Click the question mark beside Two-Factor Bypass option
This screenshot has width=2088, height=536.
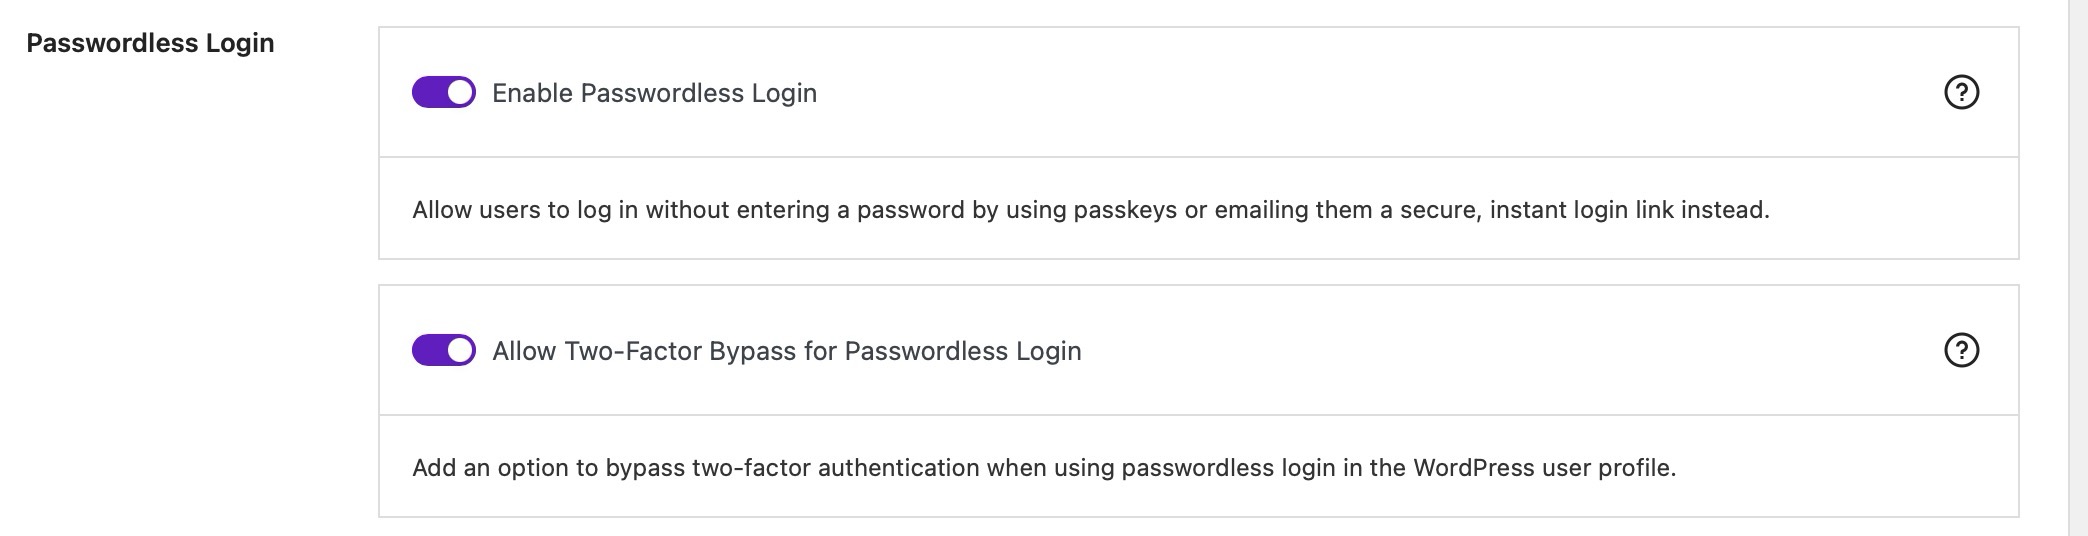pos(1961,351)
